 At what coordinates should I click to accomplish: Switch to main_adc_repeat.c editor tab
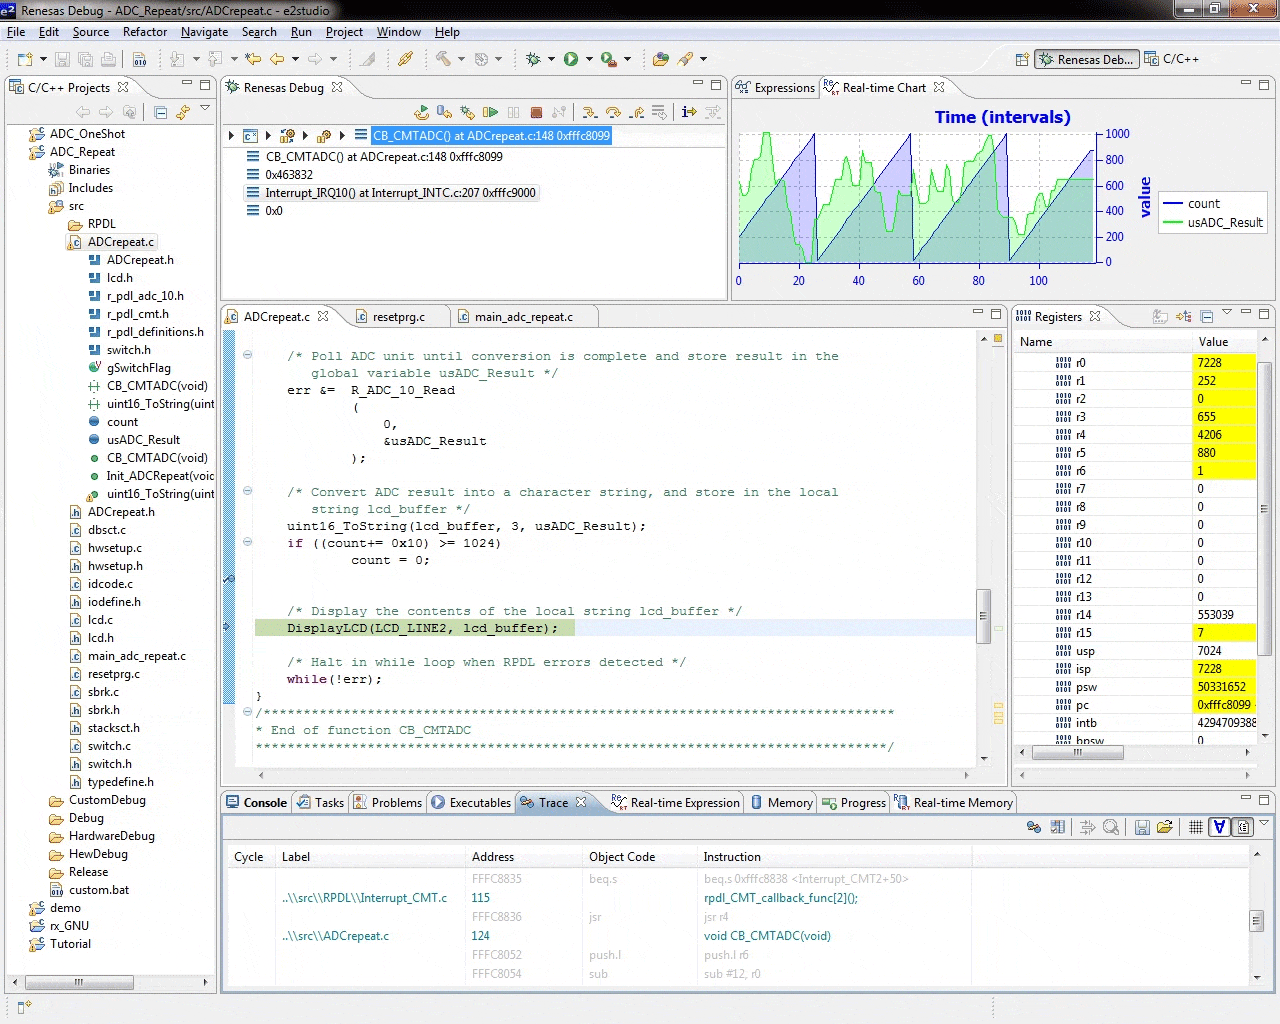click(523, 317)
